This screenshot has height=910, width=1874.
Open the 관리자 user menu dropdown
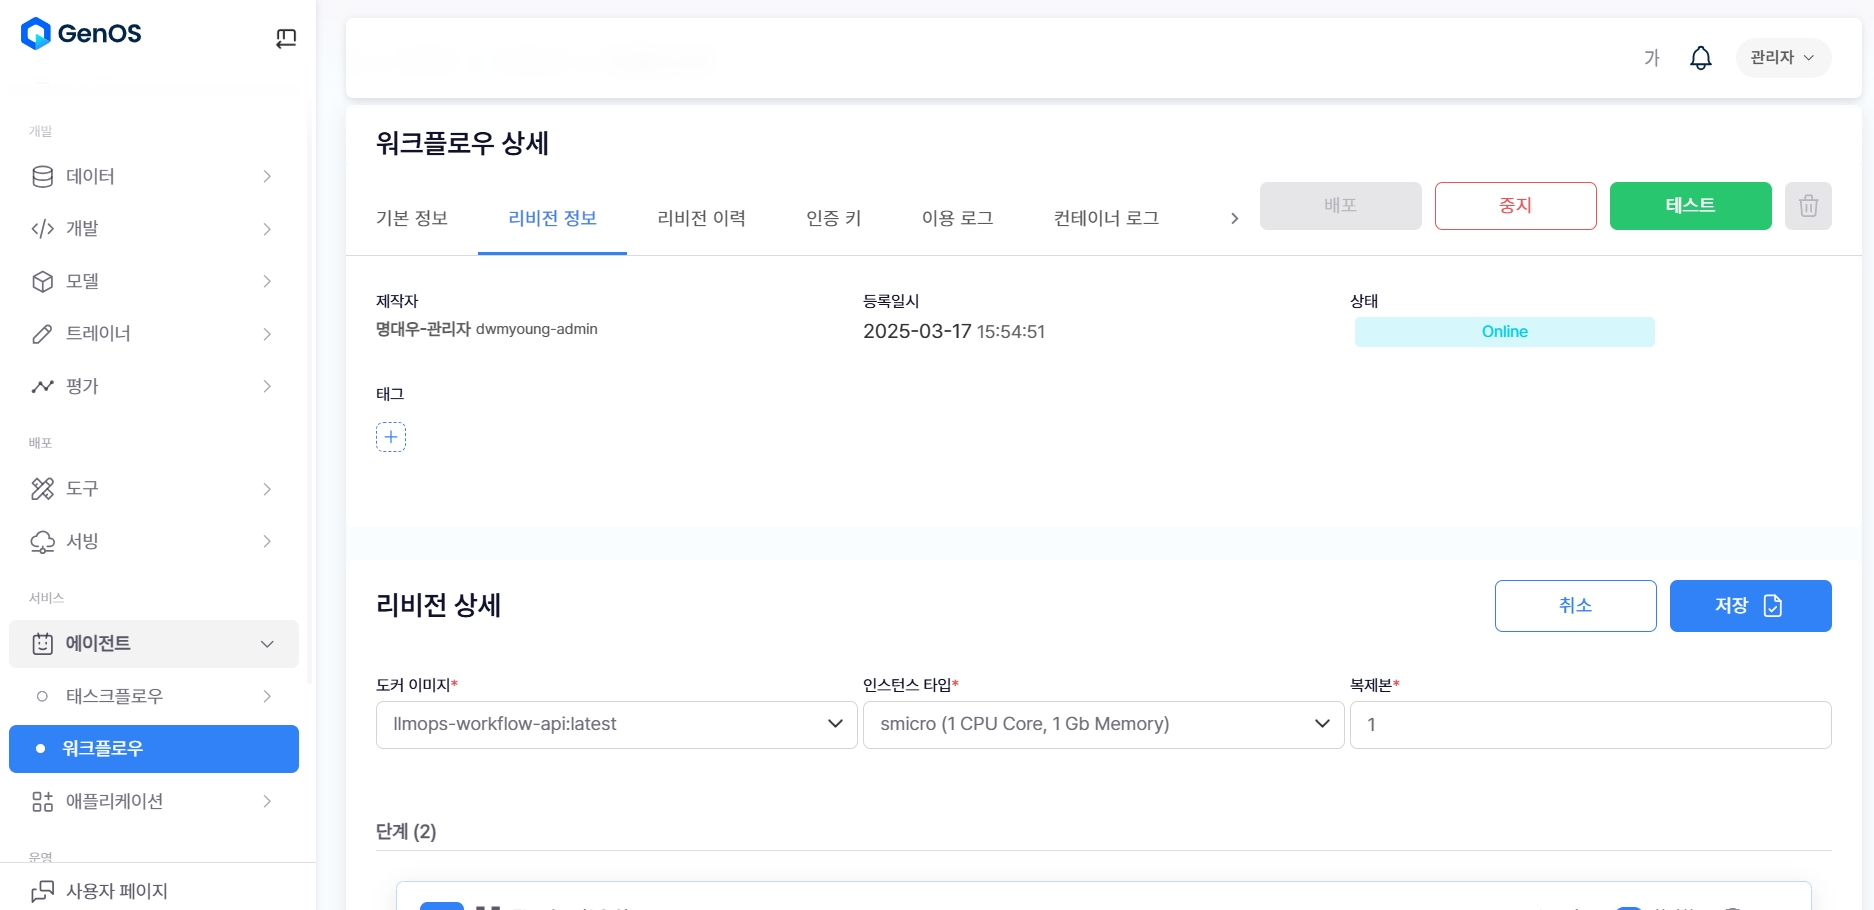pos(1782,58)
